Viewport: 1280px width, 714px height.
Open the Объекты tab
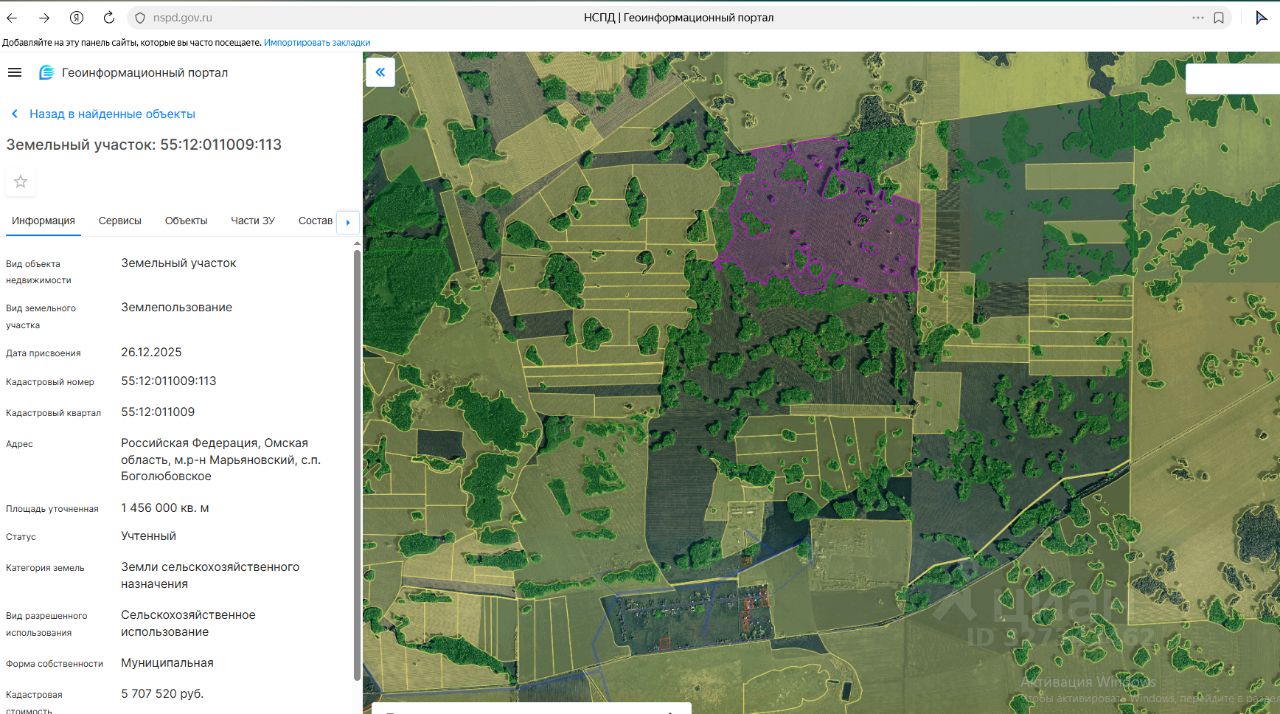(x=186, y=221)
